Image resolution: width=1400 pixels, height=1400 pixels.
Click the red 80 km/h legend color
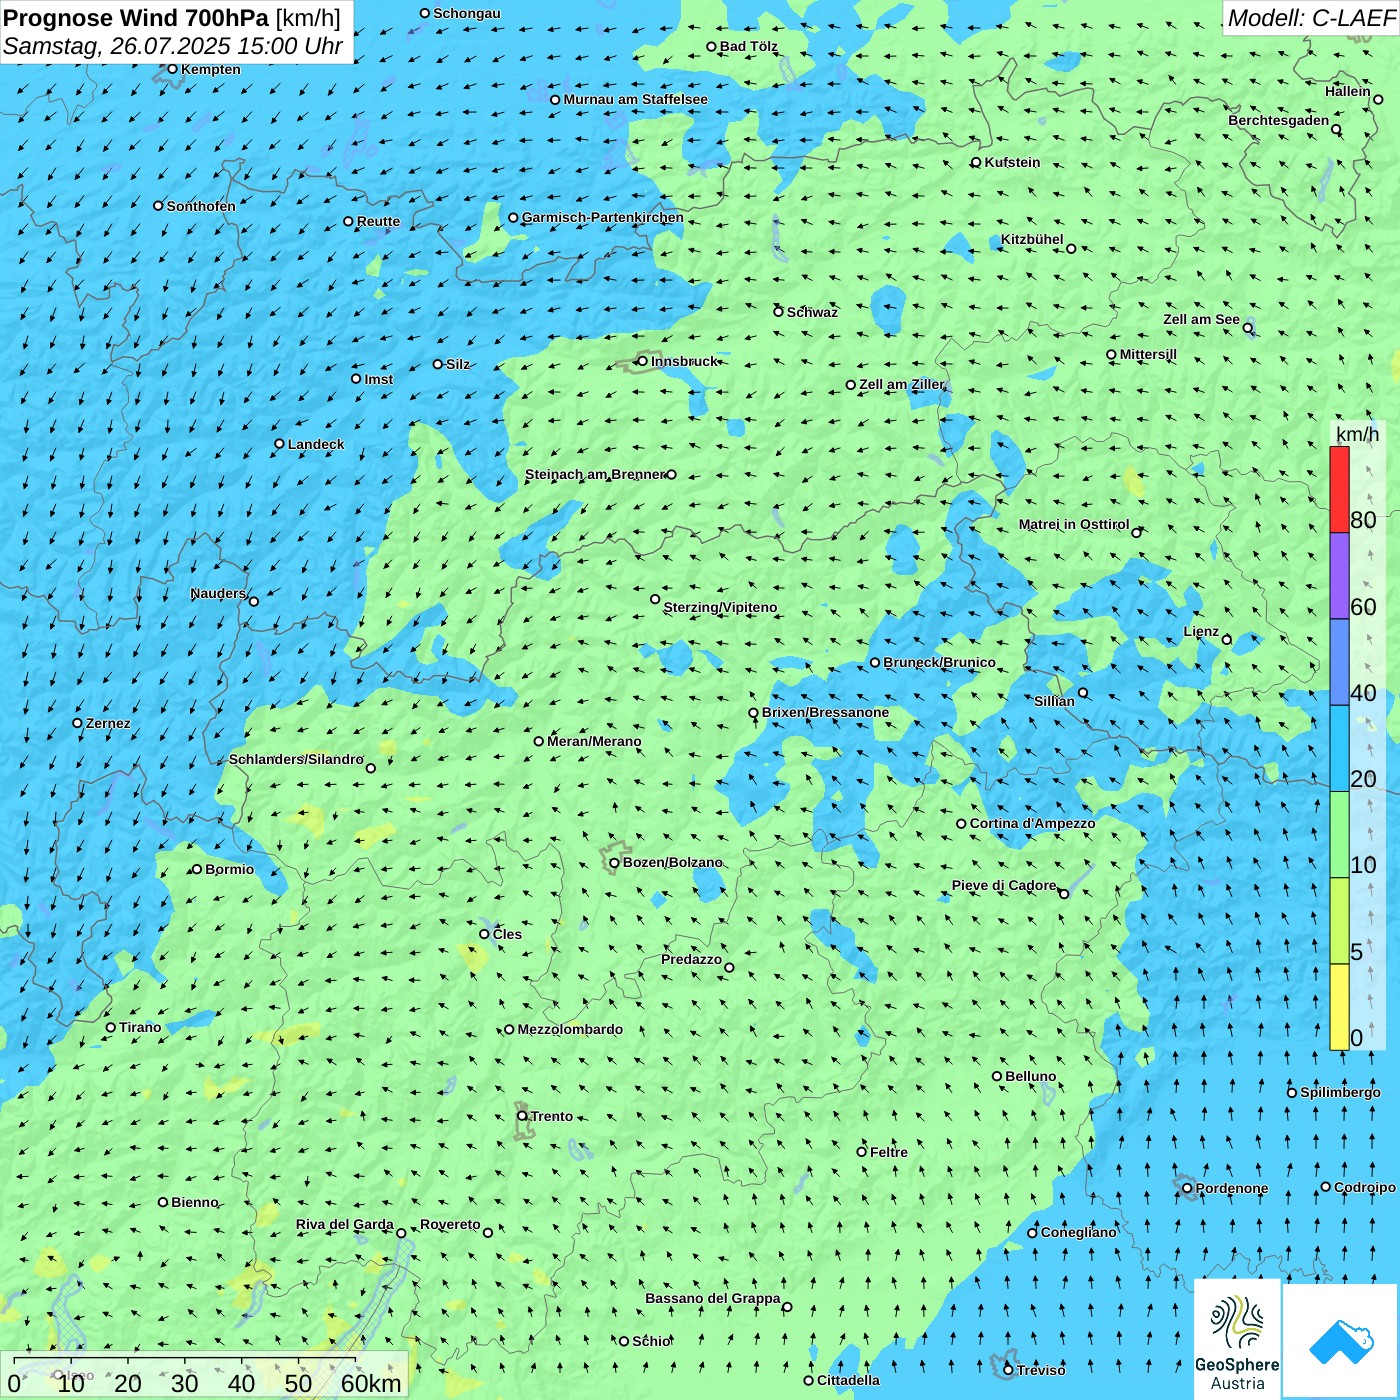[x=1339, y=489]
